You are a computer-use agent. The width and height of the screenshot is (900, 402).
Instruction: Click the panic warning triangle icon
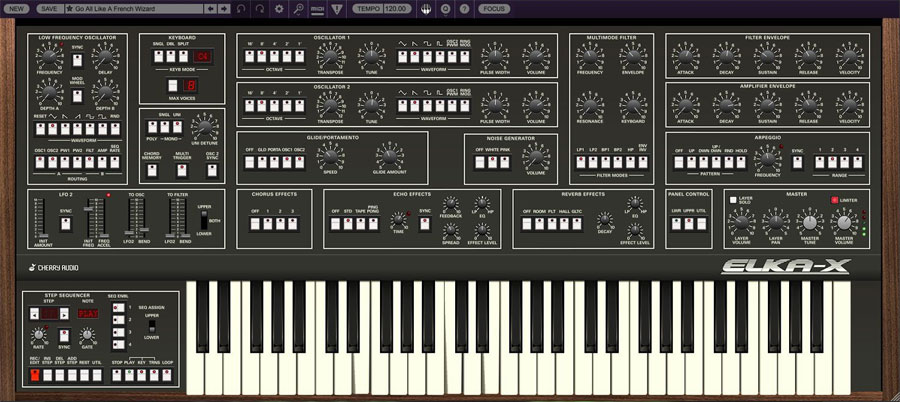pyautogui.click(x=336, y=9)
